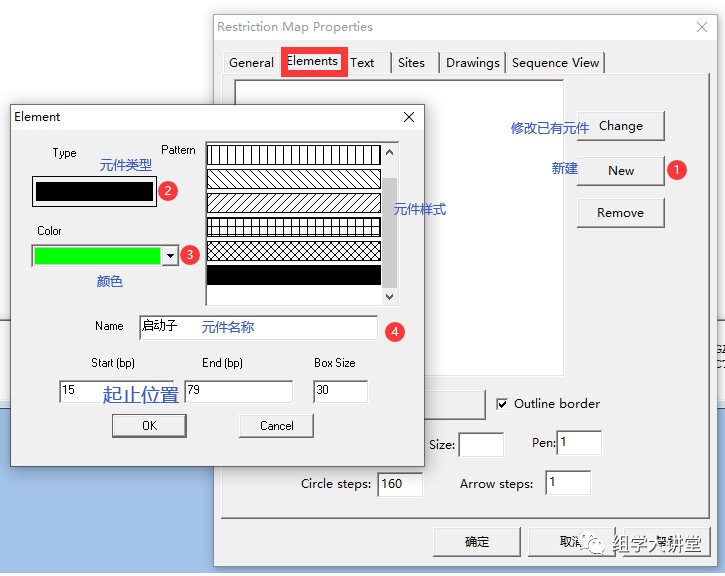Image resolution: width=725 pixels, height=576 pixels.
Task: Go to the Sequence View tab
Action: [555, 62]
